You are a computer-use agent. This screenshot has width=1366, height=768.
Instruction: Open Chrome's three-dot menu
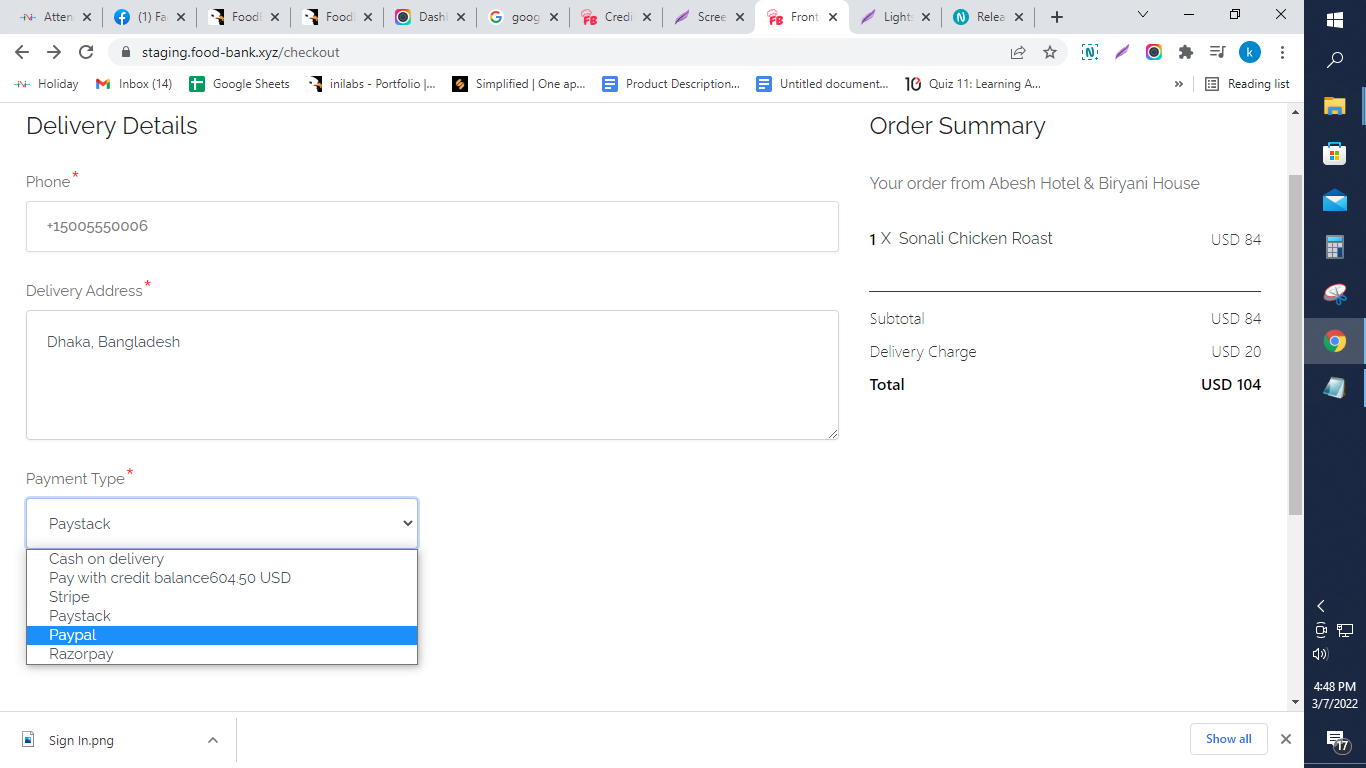coord(1282,52)
